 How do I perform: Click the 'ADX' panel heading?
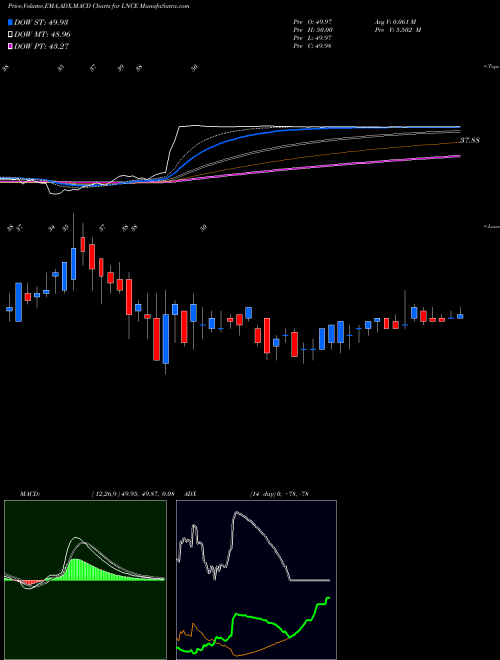click(190, 494)
